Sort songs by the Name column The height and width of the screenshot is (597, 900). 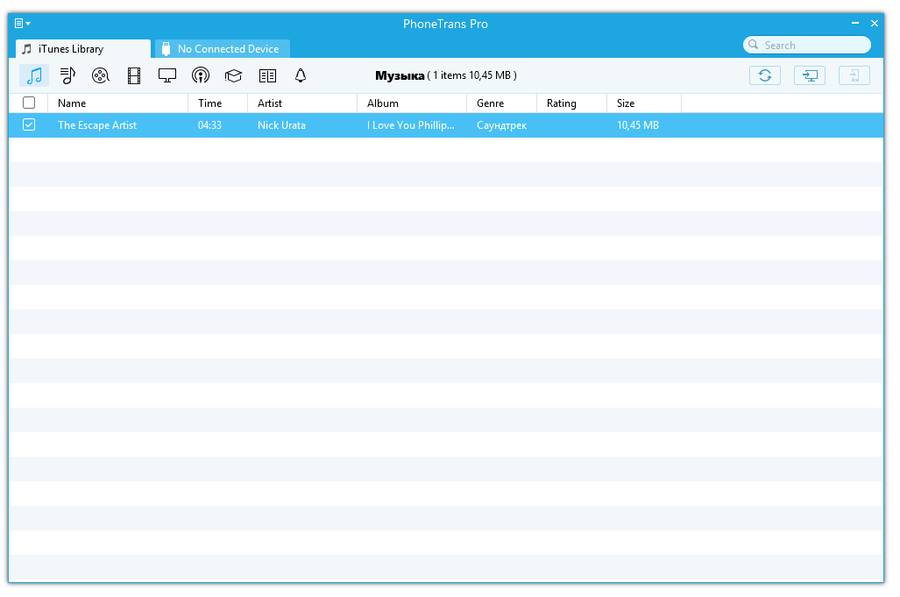(x=71, y=103)
